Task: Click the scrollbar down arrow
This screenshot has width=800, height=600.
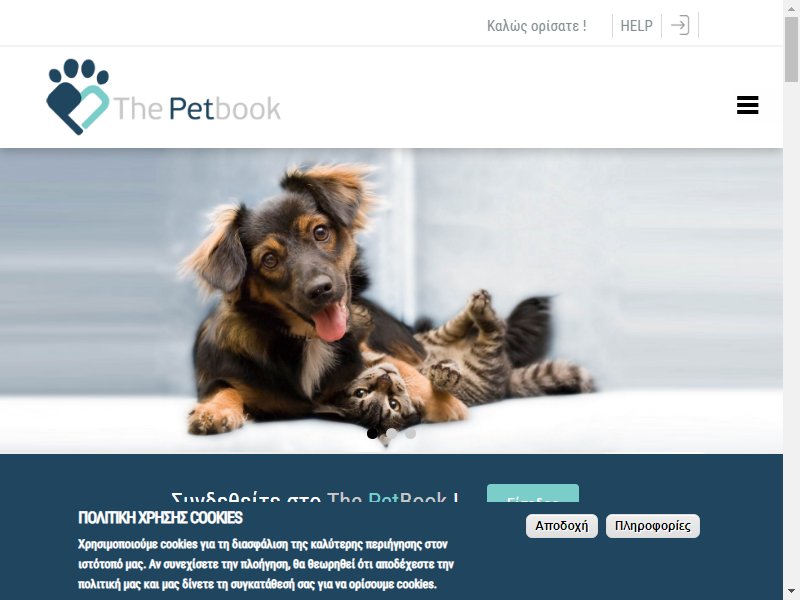Action: (791, 592)
